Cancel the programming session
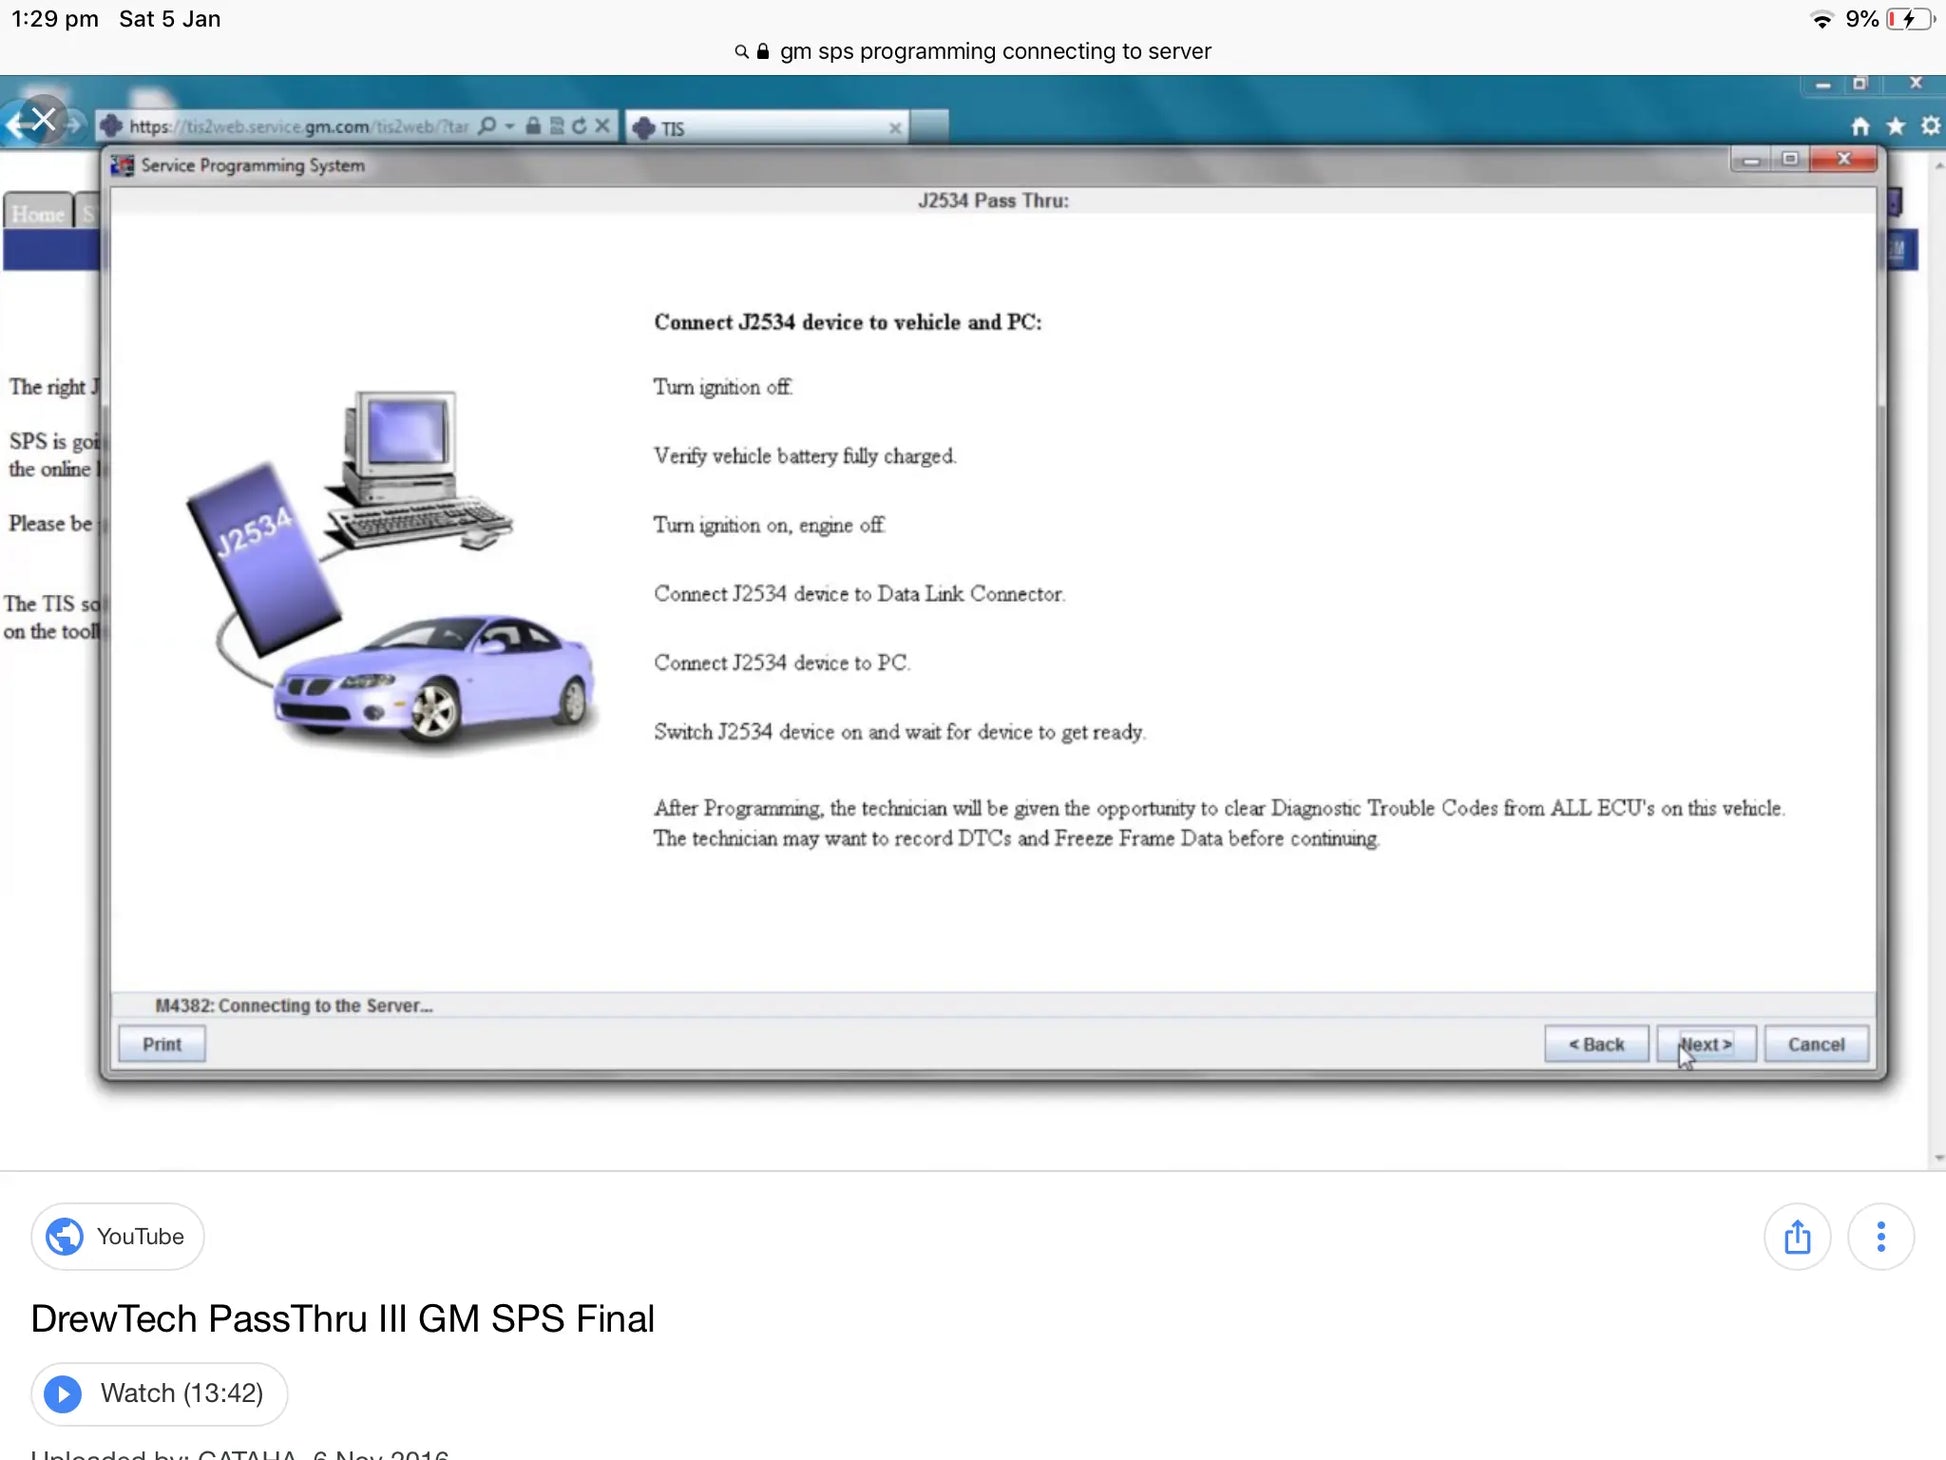Image resolution: width=1946 pixels, height=1460 pixels. [1816, 1044]
